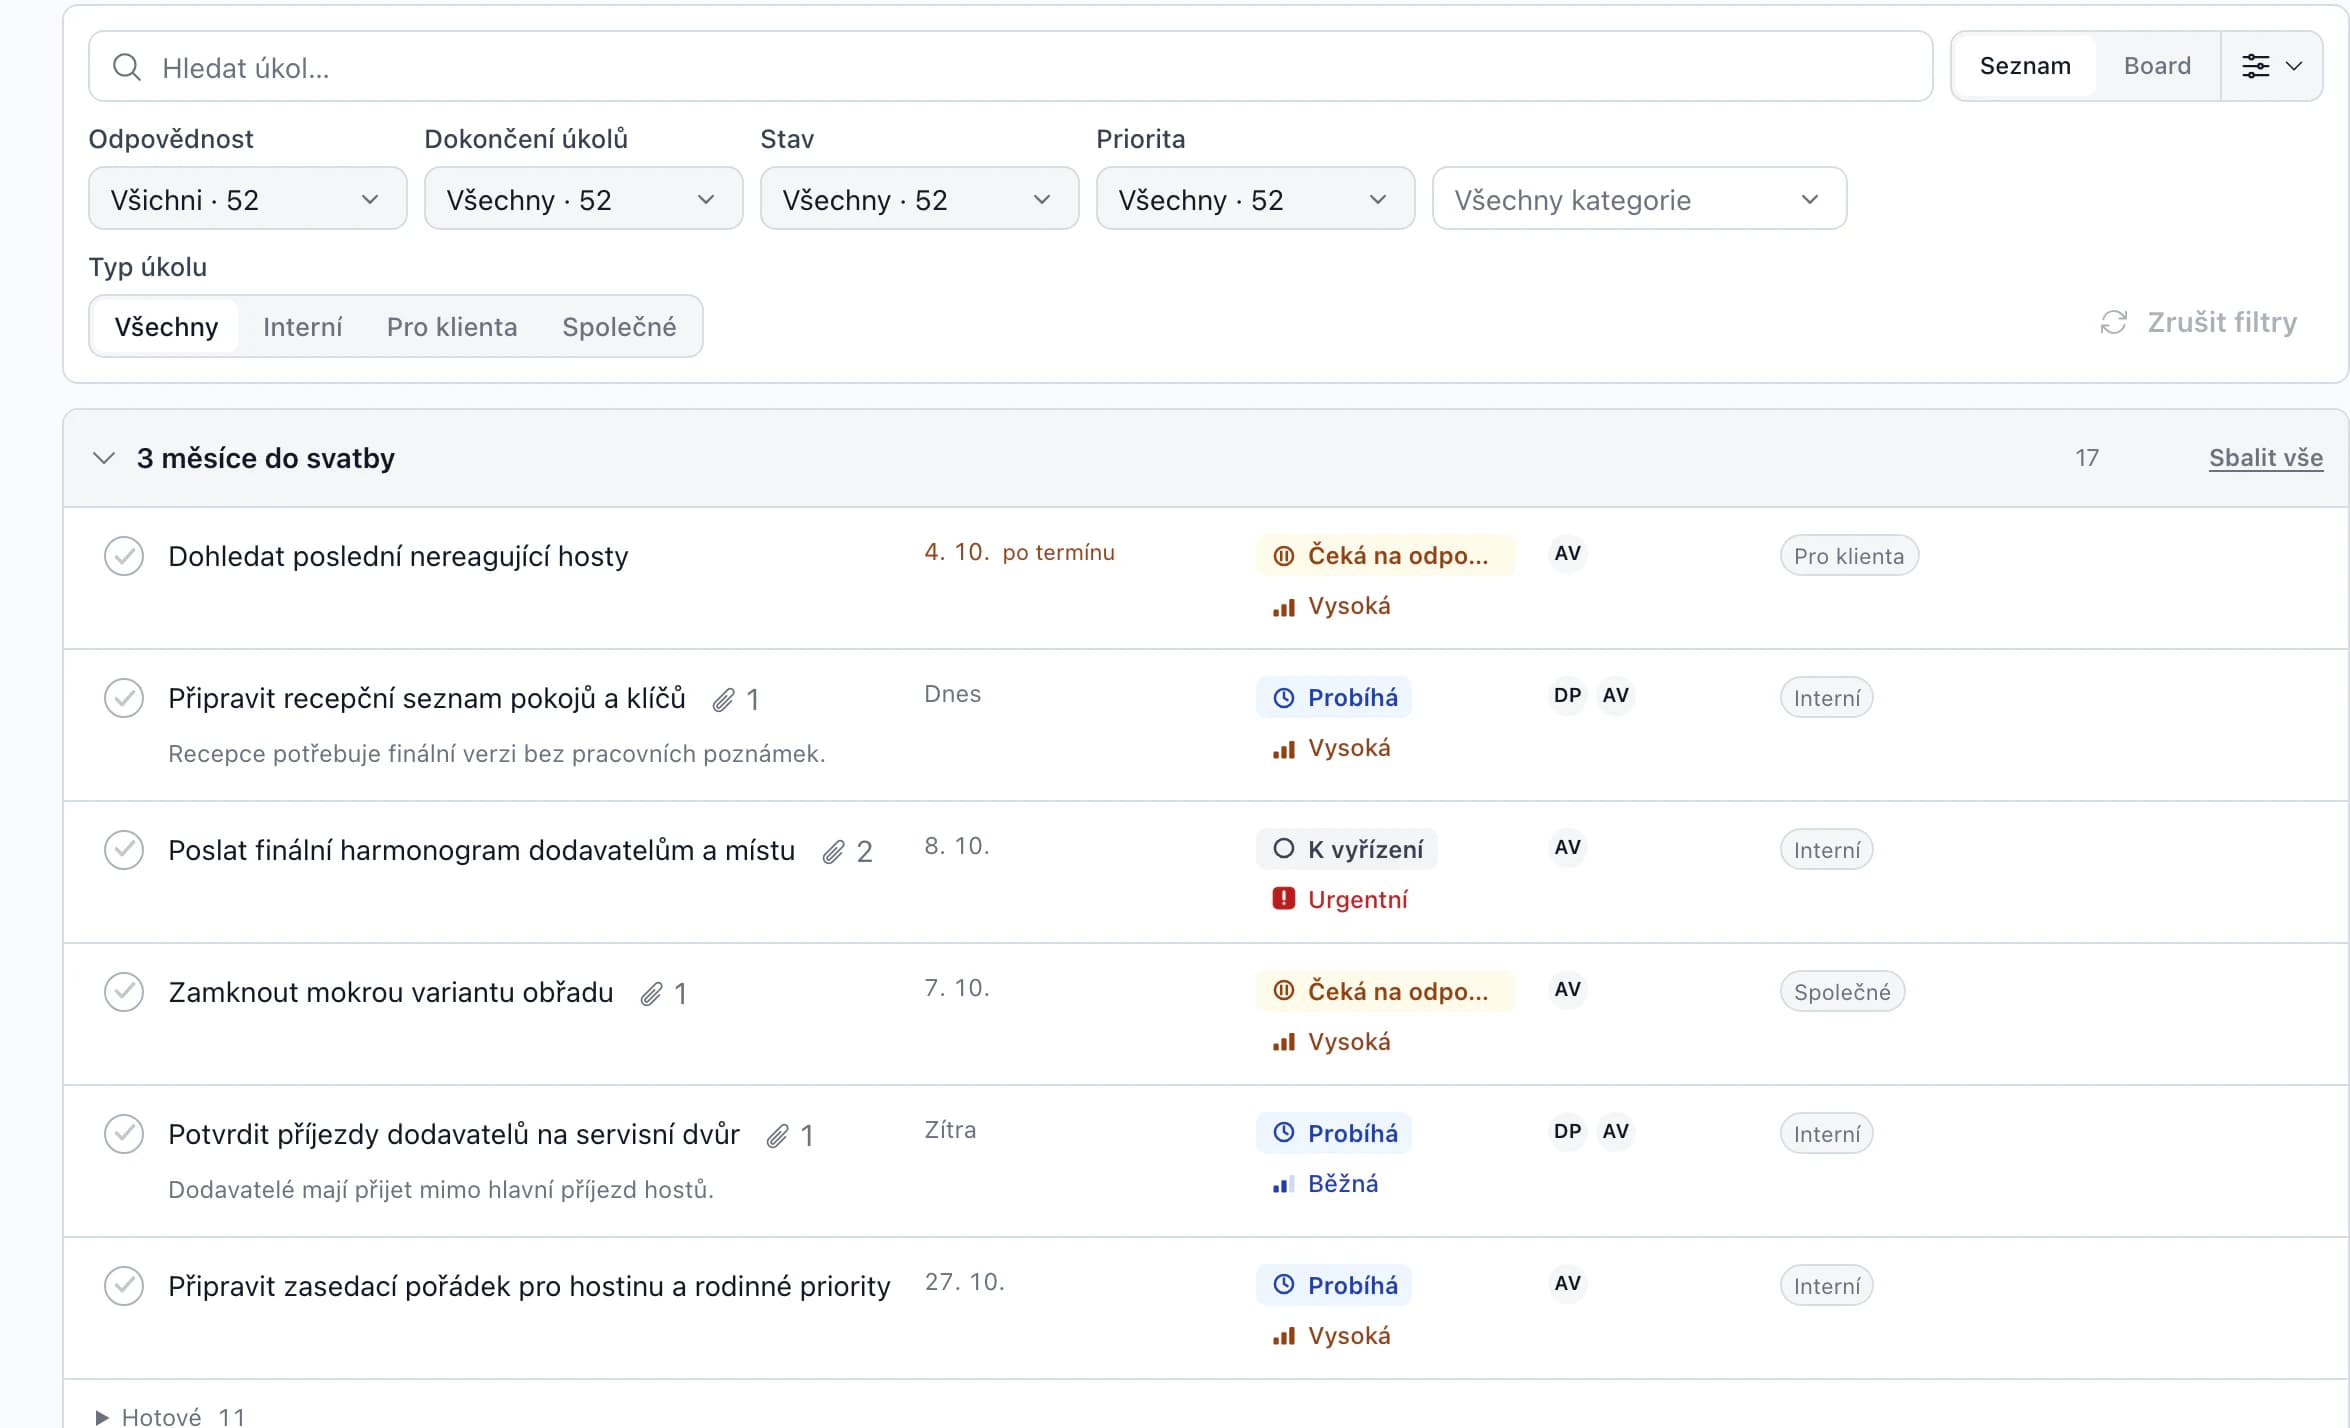Select the Seznam view tab
Screen dimensions: 2350x1428
(2026, 66)
